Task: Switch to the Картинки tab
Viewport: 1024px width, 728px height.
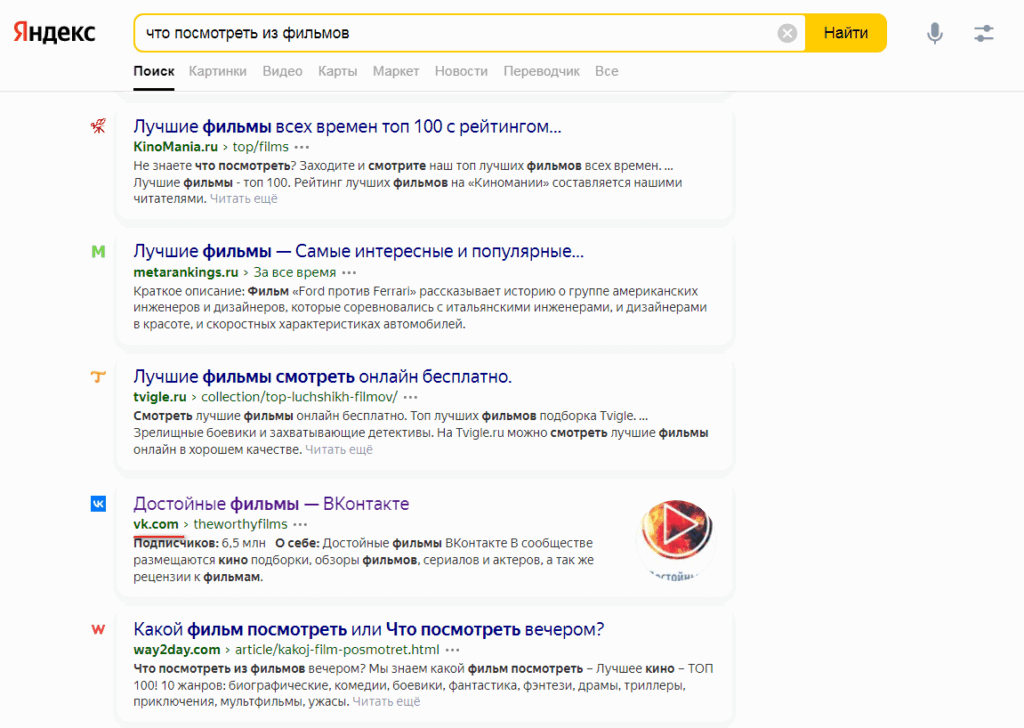Action: [x=217, y=71]
